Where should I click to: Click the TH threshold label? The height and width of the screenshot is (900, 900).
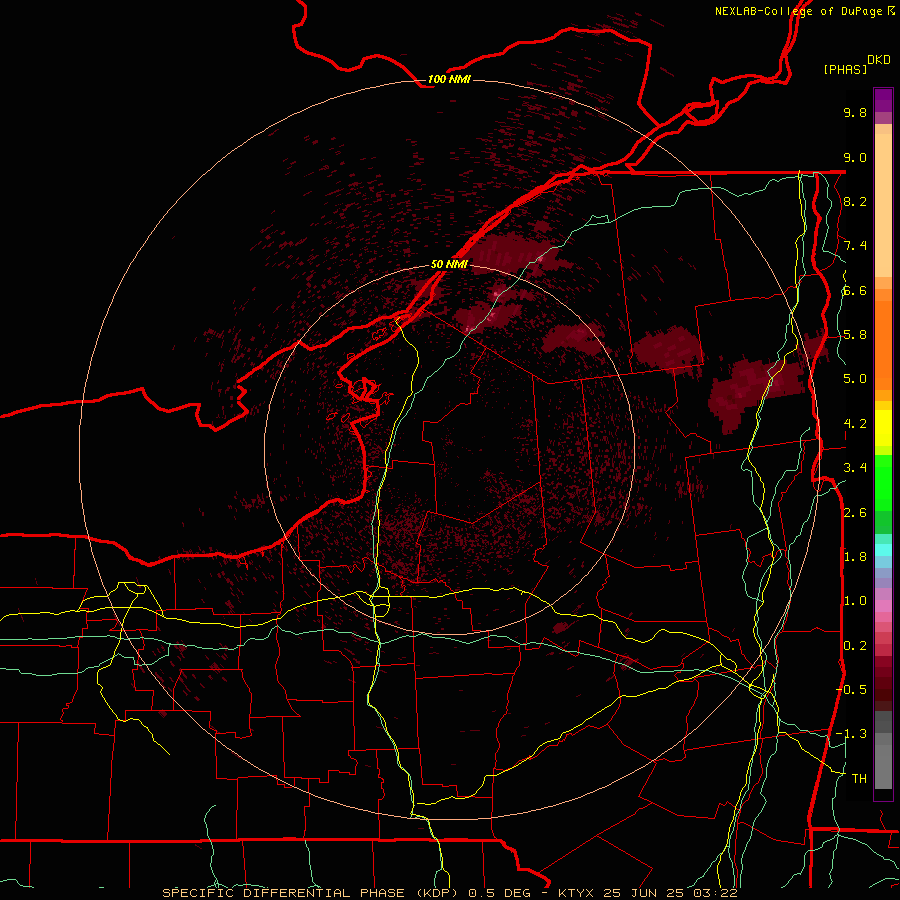[x=859, y=779]
